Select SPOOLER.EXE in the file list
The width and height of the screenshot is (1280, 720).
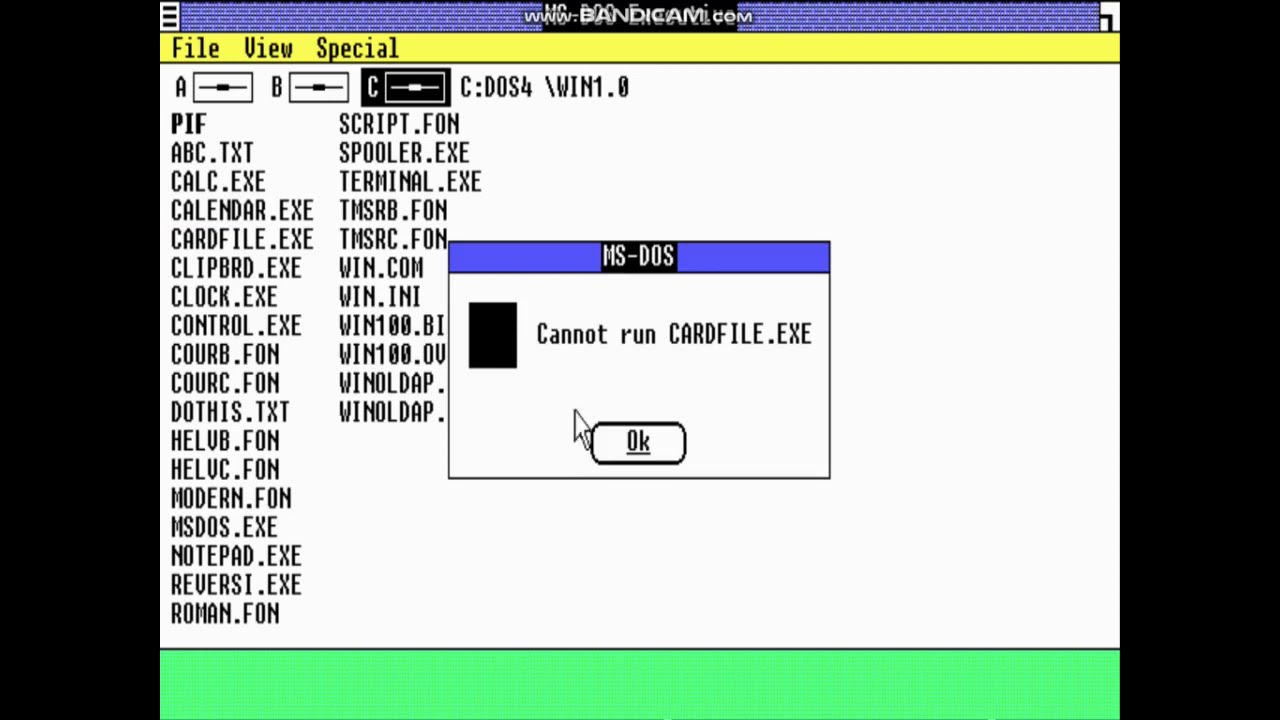click(x=404, y=153)
